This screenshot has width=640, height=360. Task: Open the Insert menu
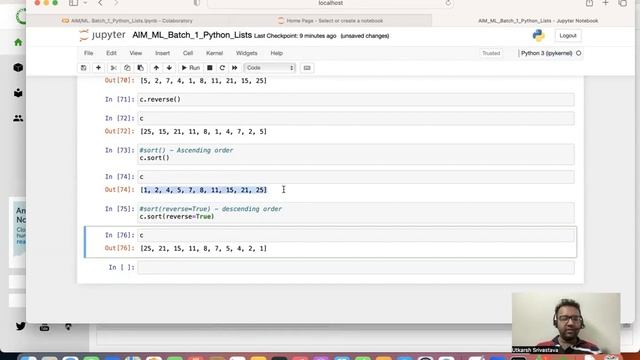pyautogui.click(x=162, y=53)
